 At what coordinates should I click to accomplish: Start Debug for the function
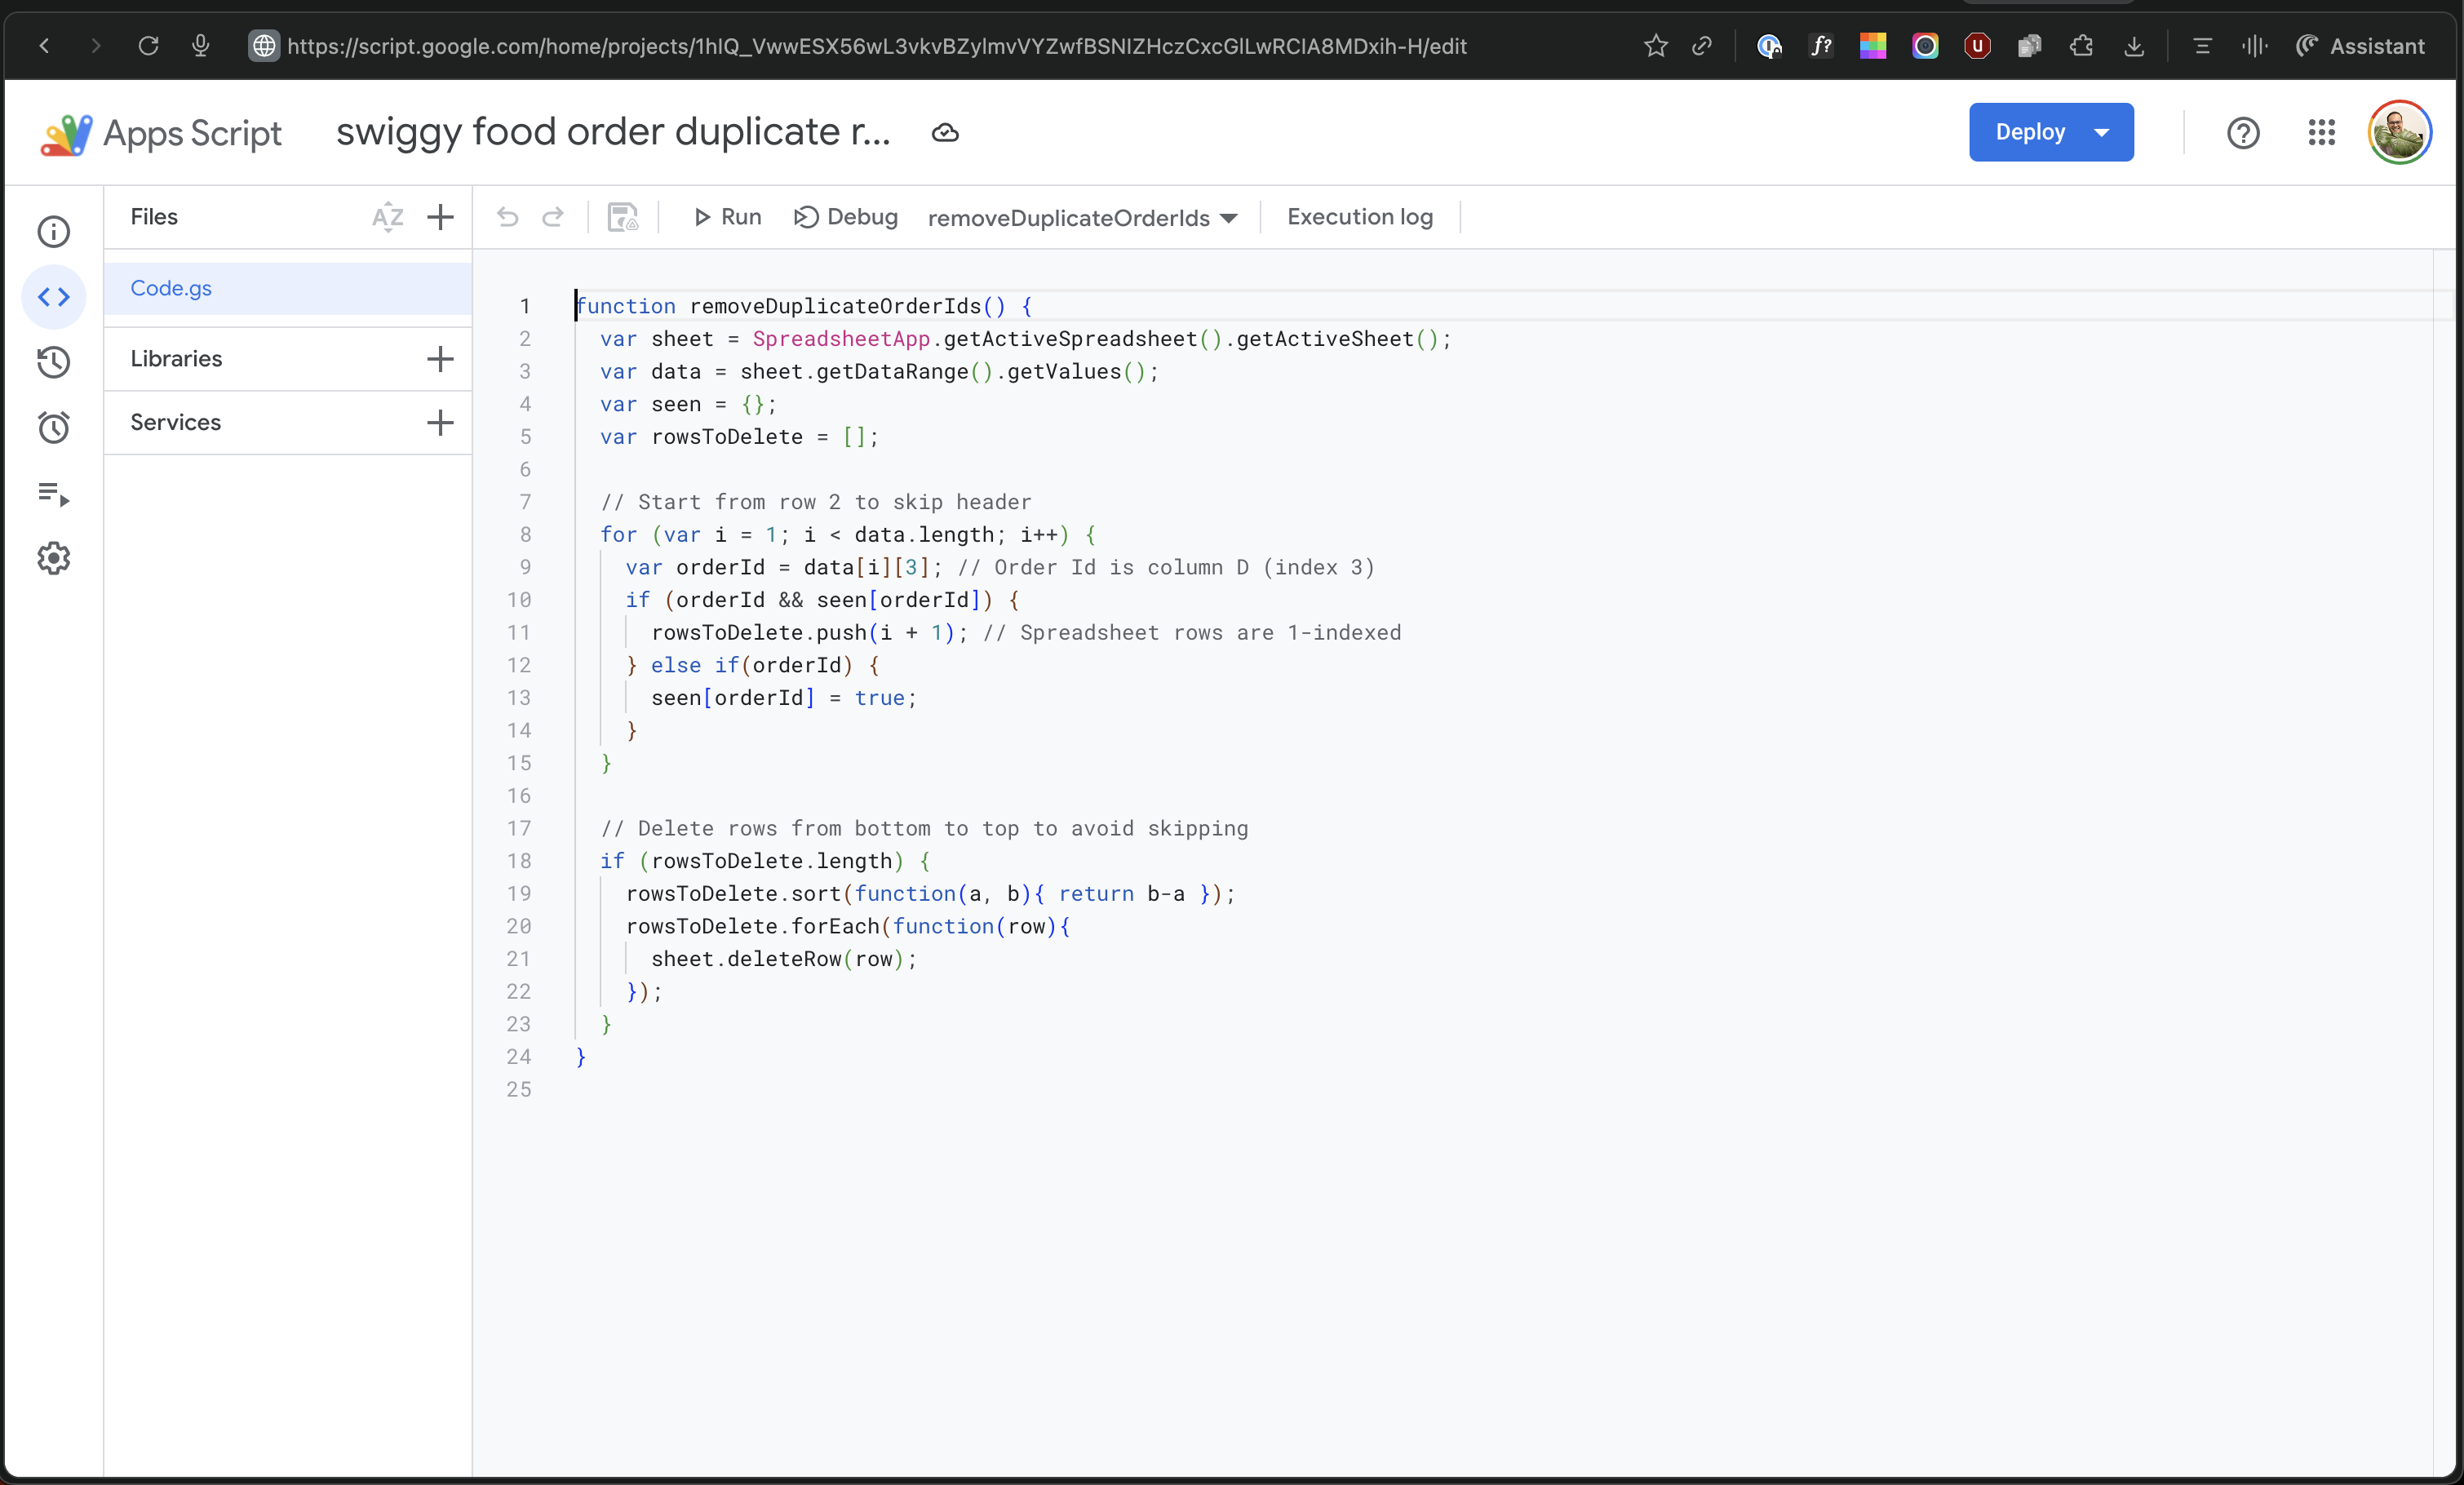point(846,217)
